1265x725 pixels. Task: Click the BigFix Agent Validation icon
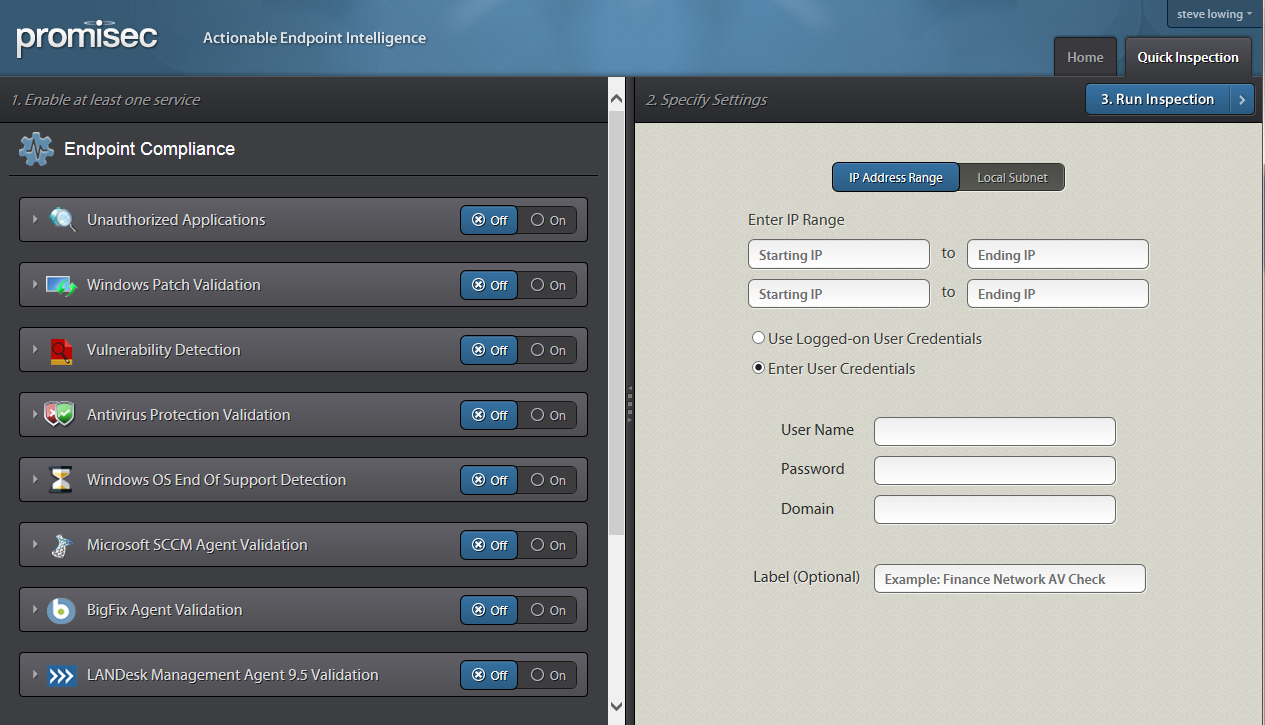[x=62, y=610]
